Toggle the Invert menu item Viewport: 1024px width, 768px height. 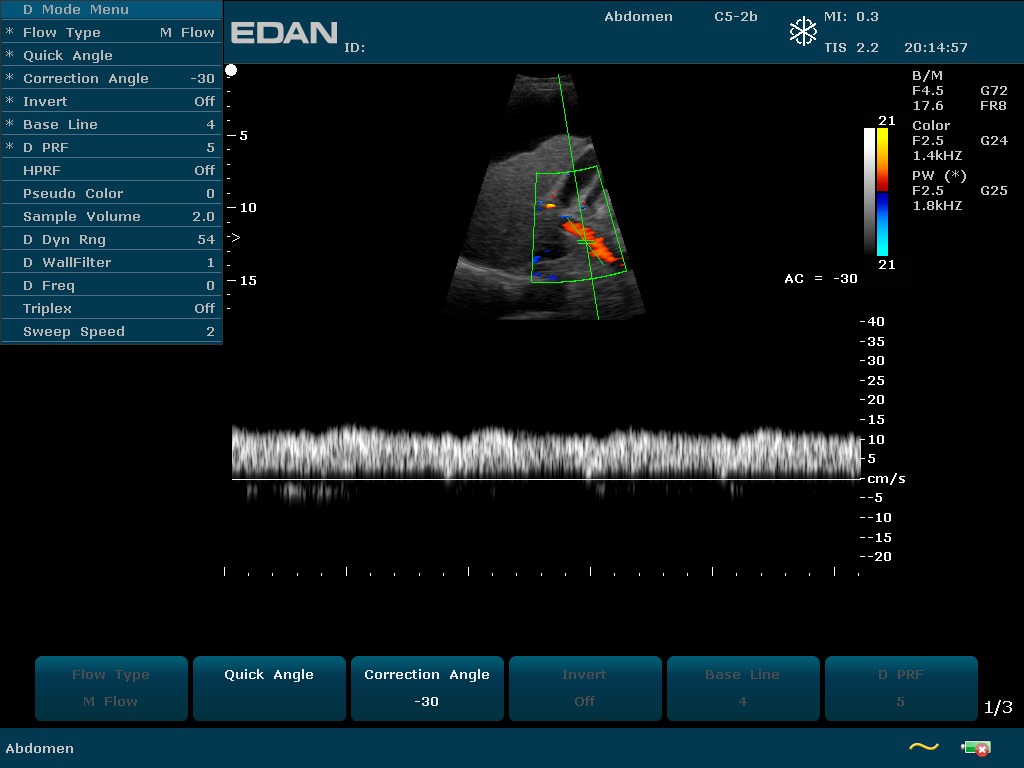[111, 101]
